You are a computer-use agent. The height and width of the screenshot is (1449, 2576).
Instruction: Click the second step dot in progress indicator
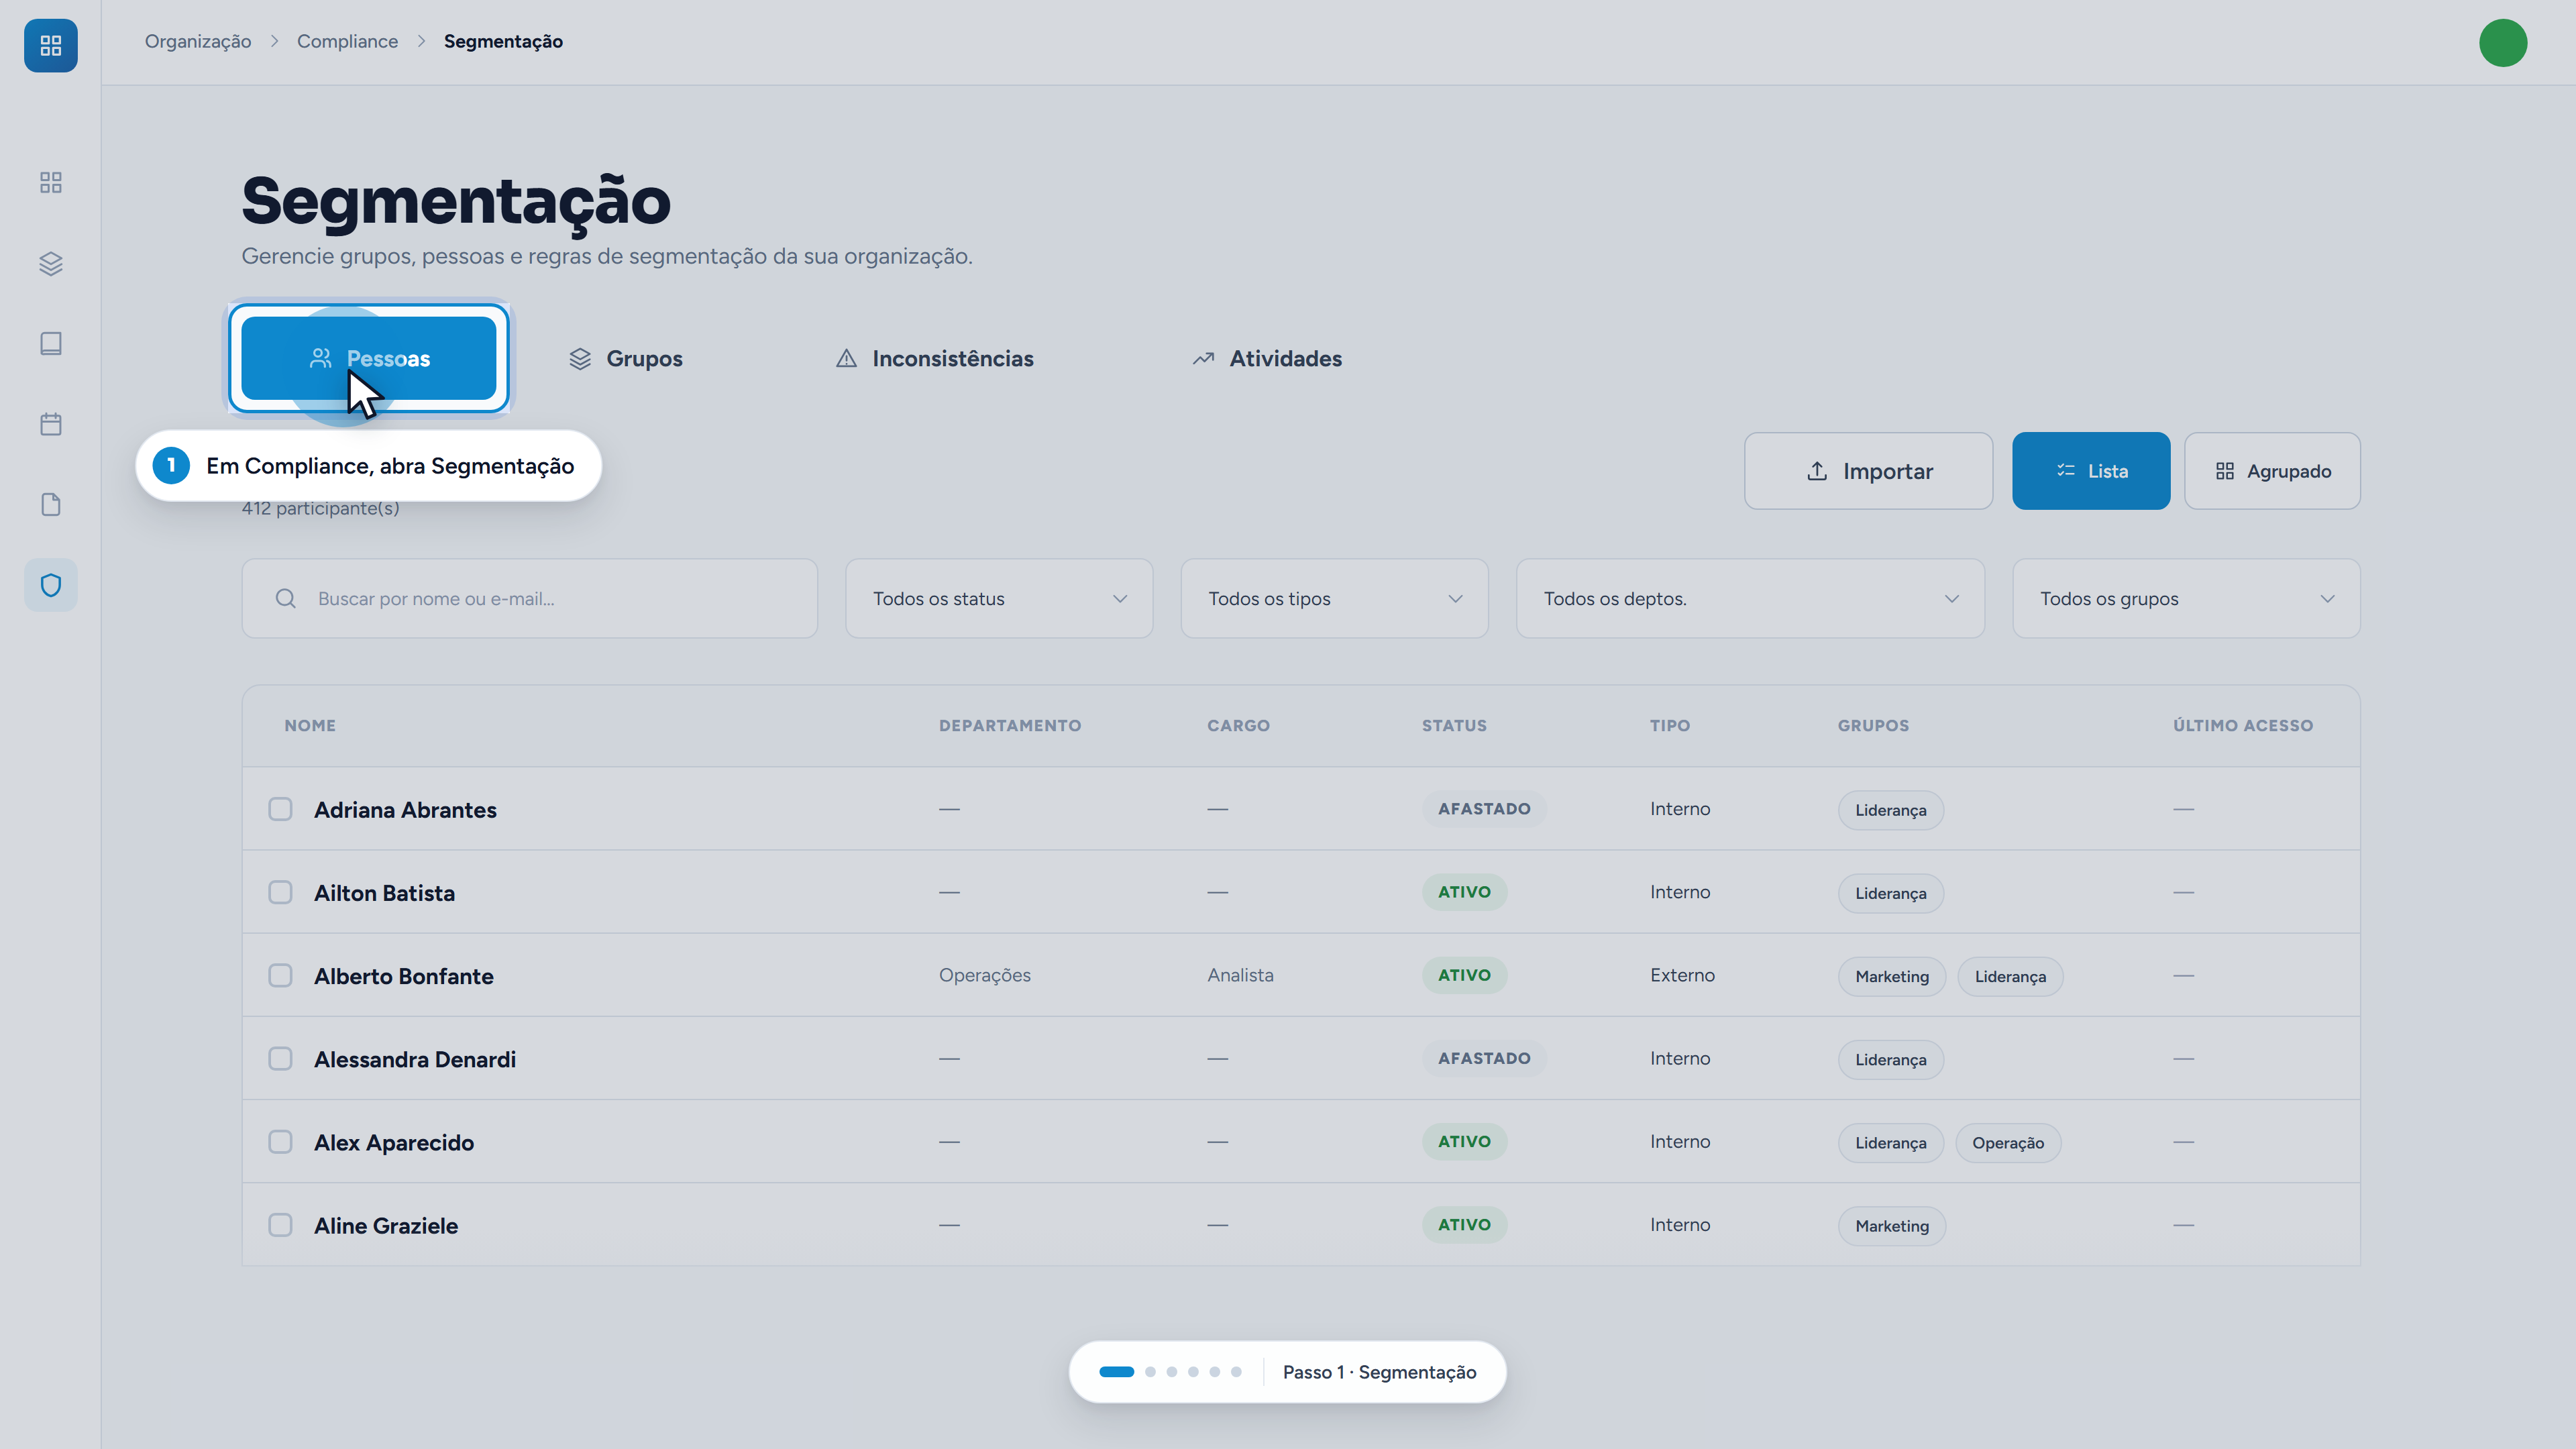[x=1150, y=1372]
